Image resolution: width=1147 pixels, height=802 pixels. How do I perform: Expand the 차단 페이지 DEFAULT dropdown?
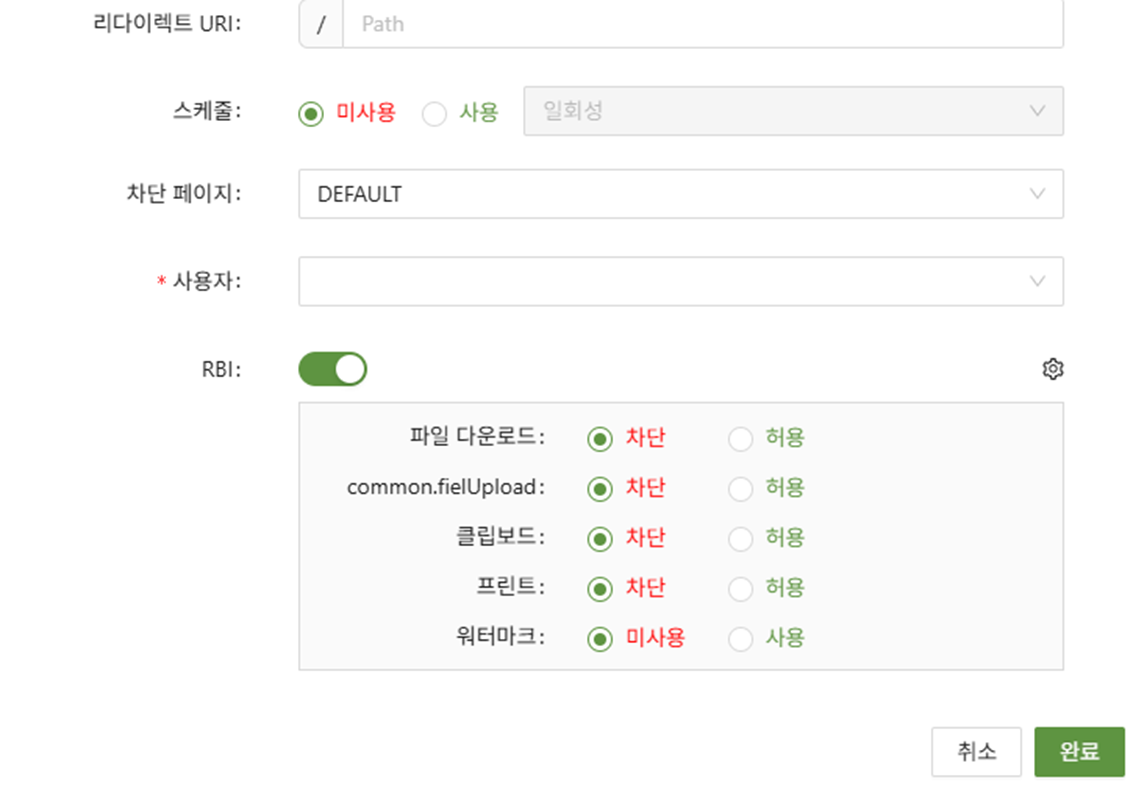pyautogui.click(x=680, y=194)
